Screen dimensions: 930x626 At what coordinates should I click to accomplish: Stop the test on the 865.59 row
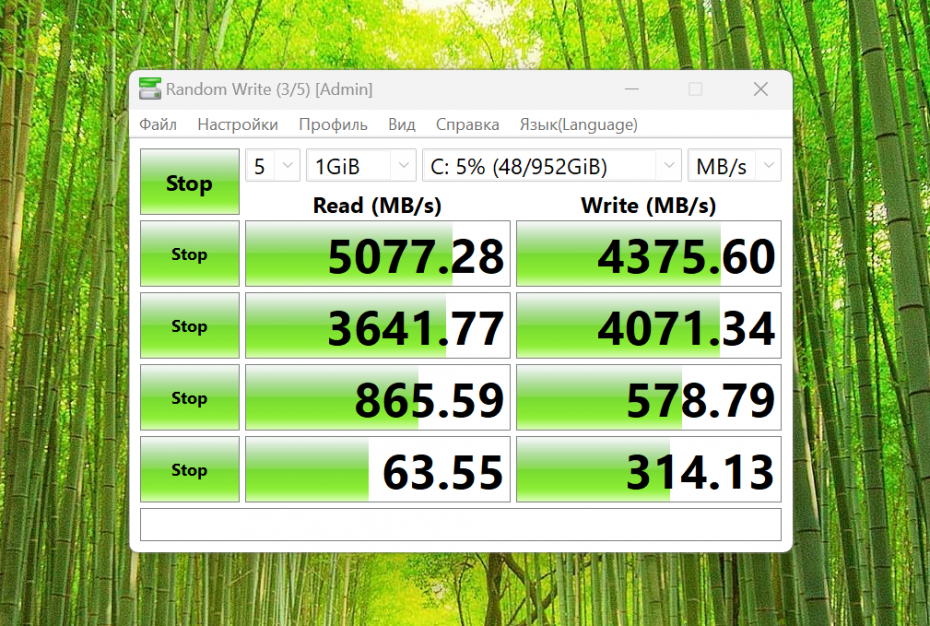[190, 398]
